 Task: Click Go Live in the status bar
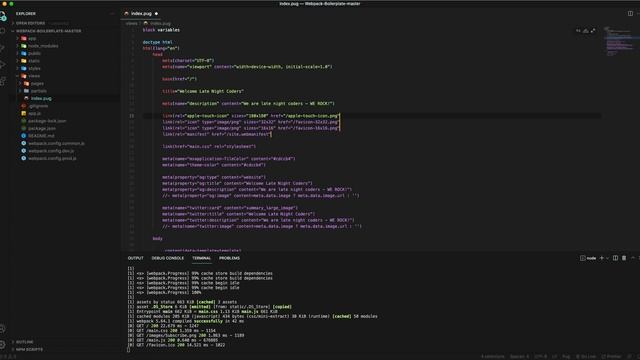coord(586,356)
